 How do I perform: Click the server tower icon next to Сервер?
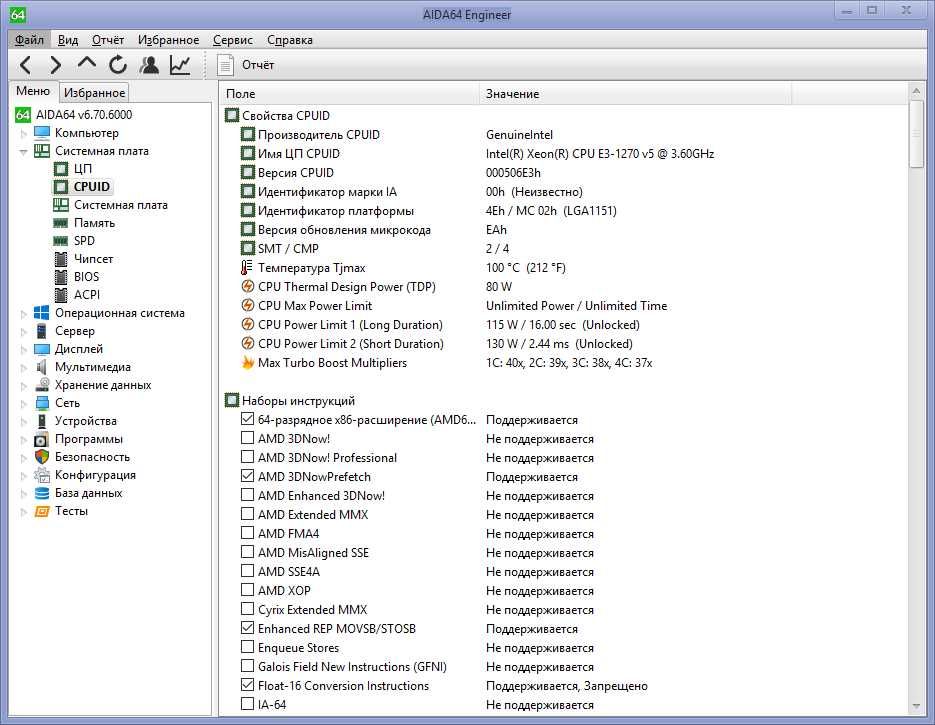[x=42, y=331]
